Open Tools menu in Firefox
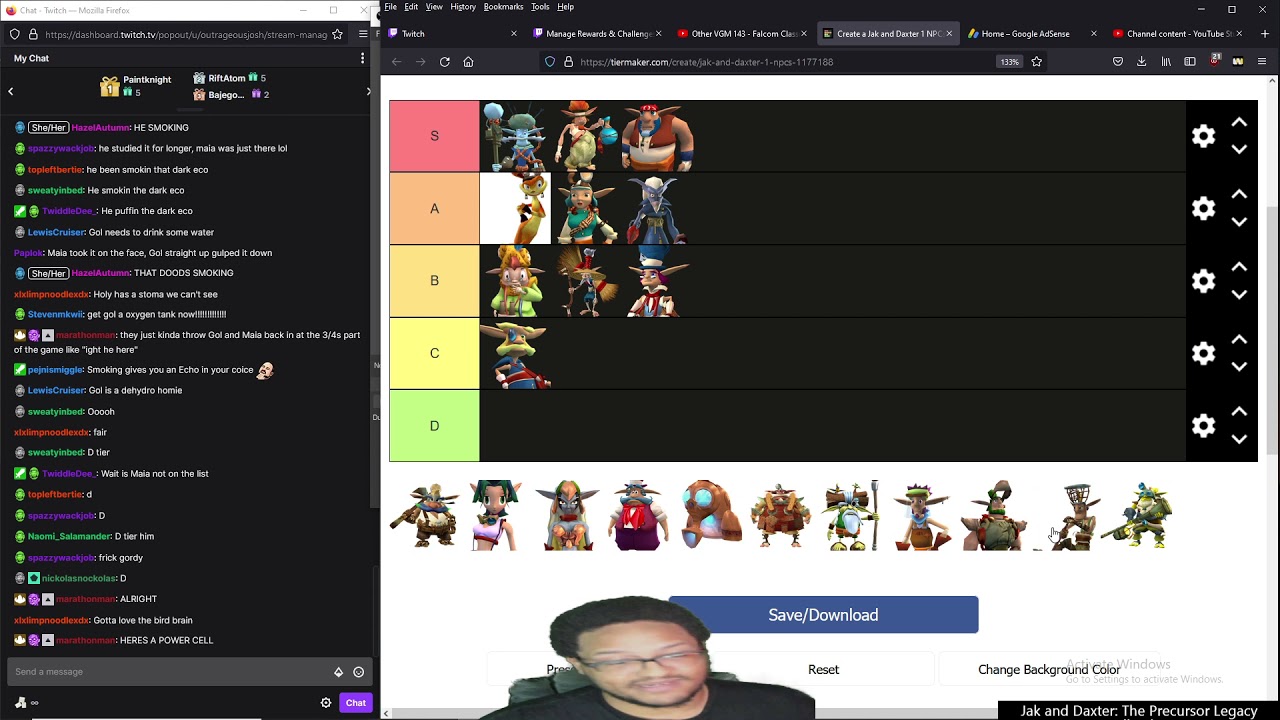This screenshot has height=720, width=1280. pos(540,7)
